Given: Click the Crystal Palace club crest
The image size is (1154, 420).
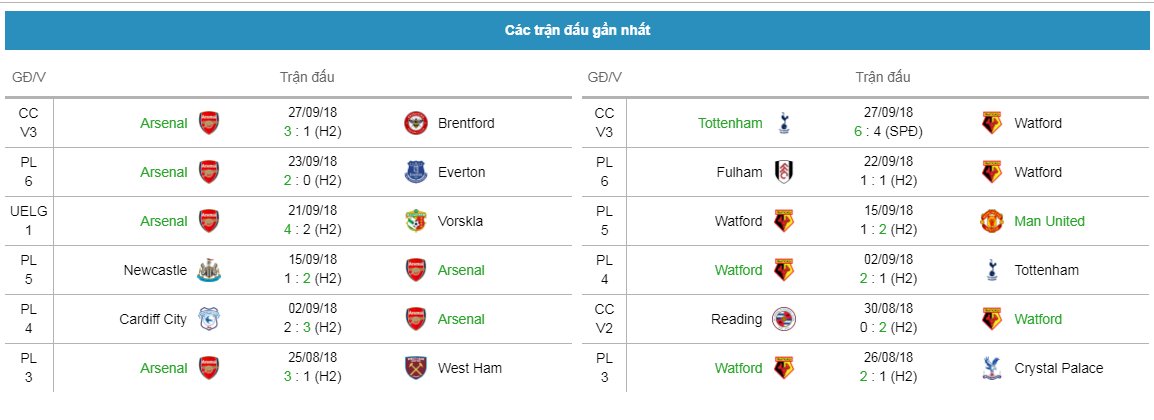Looking at the screenshot, I should click(x=992, y=368).
